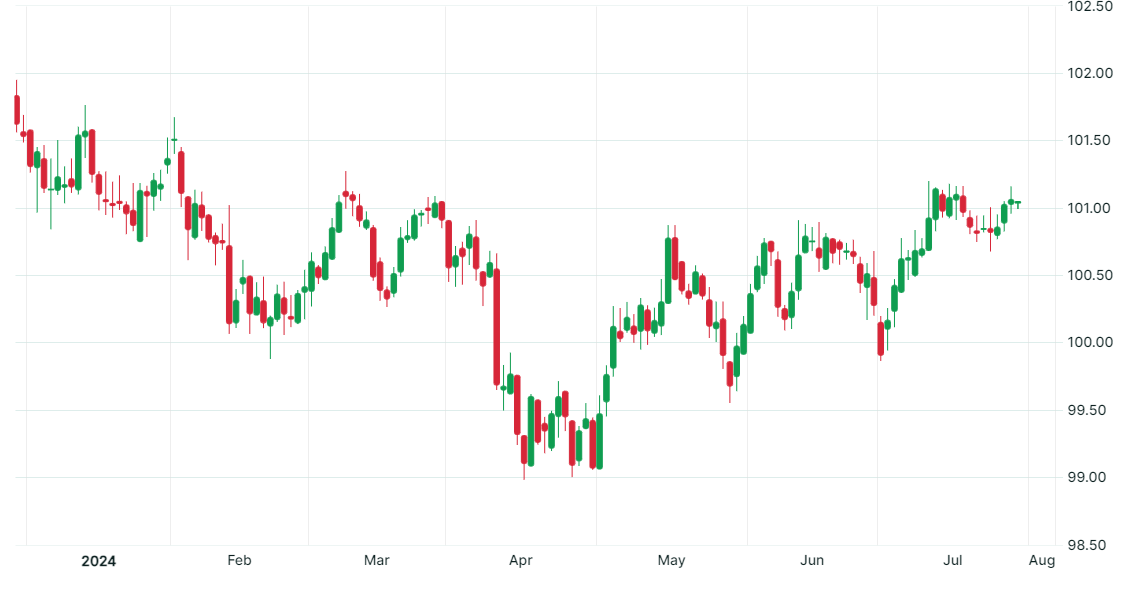Click the last candle on the right before Aug
Image resolution: width=1137 pixels, height=598 pixels.
(1018, 203)
